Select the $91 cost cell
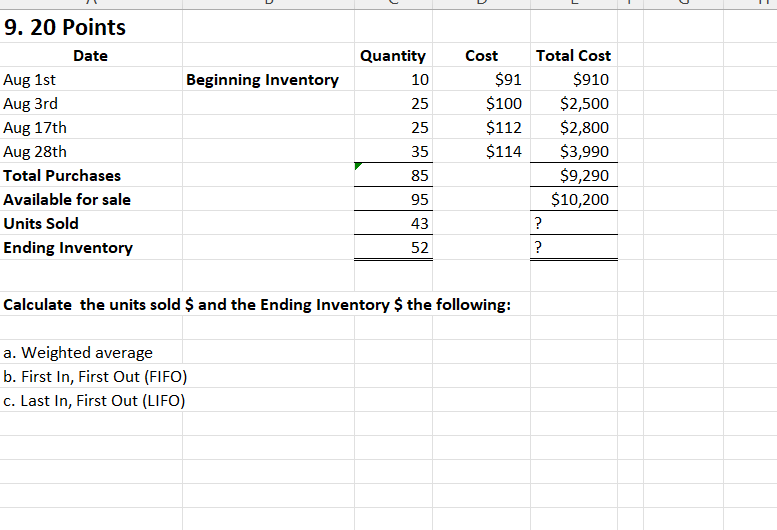This screenshot has height=530, width=777. tap(481, 79)
